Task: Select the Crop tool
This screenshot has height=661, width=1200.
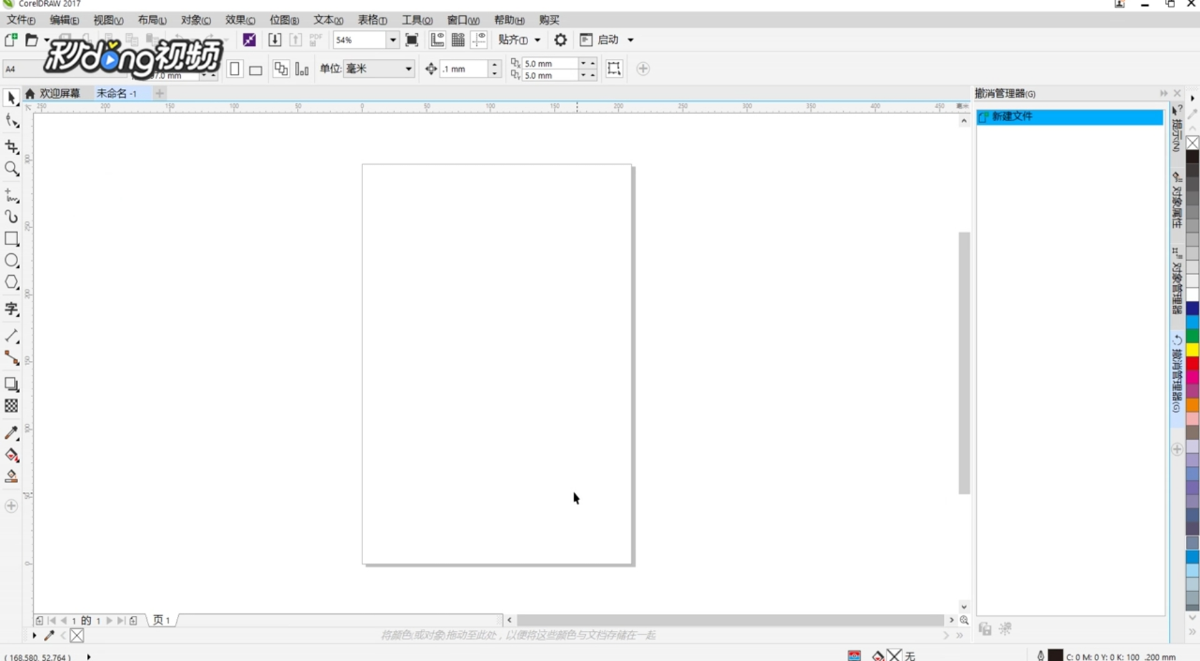Action: 11,147
